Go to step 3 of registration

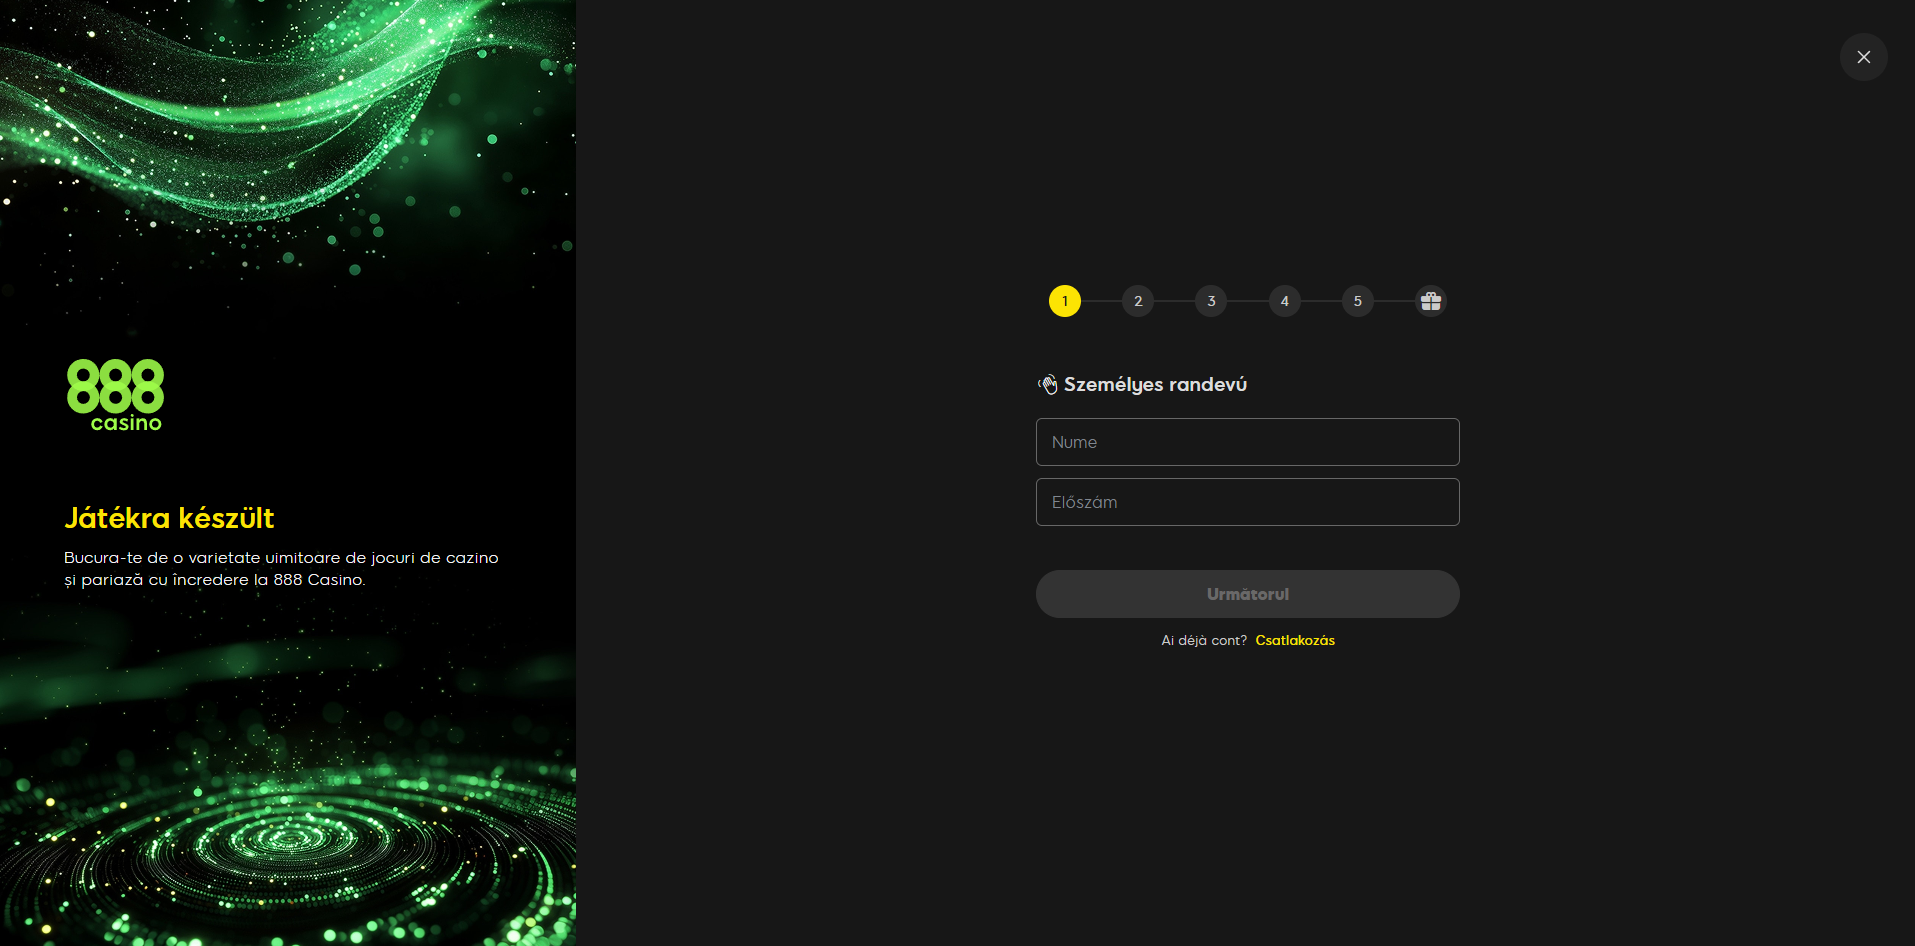click(x=1211, y=301)
